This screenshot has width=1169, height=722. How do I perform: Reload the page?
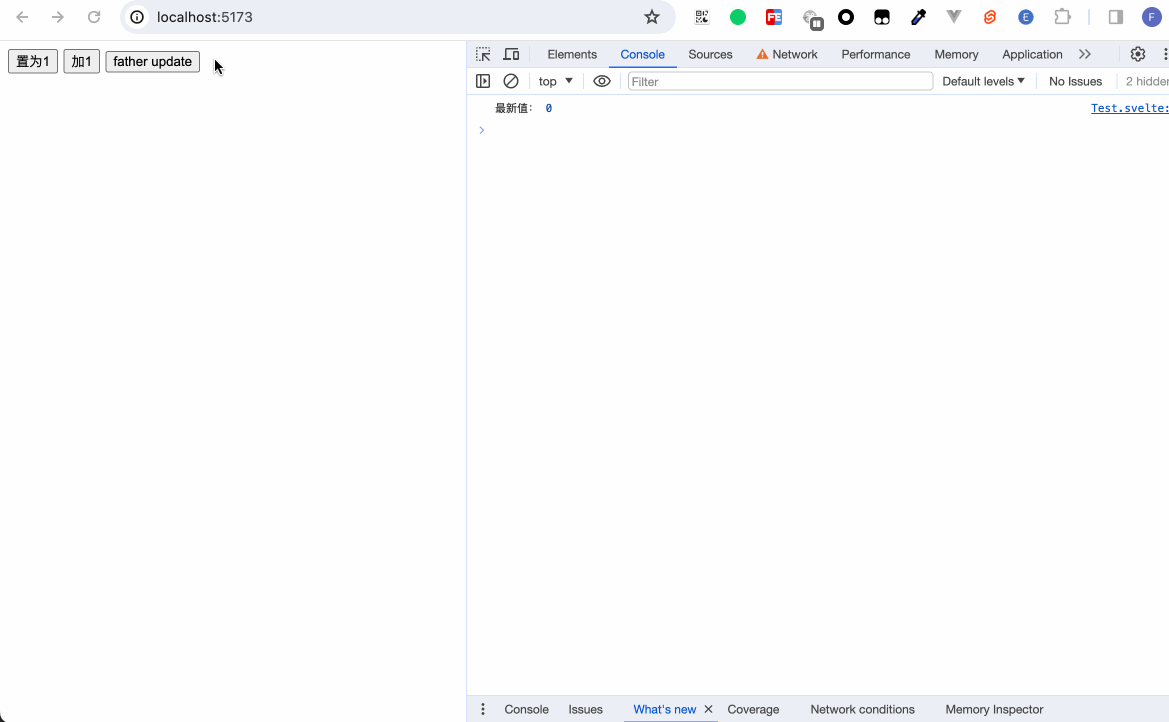[x=94, y=17]
